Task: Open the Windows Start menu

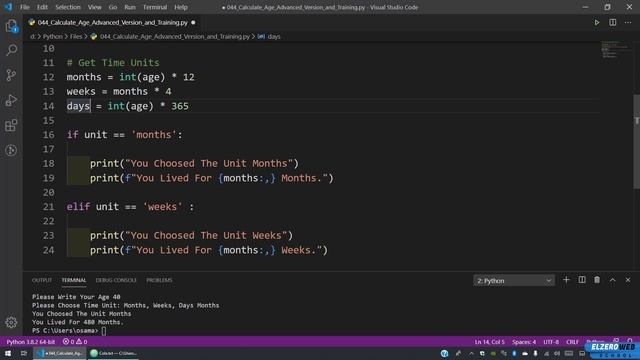Action: click(x=8, y=353)
